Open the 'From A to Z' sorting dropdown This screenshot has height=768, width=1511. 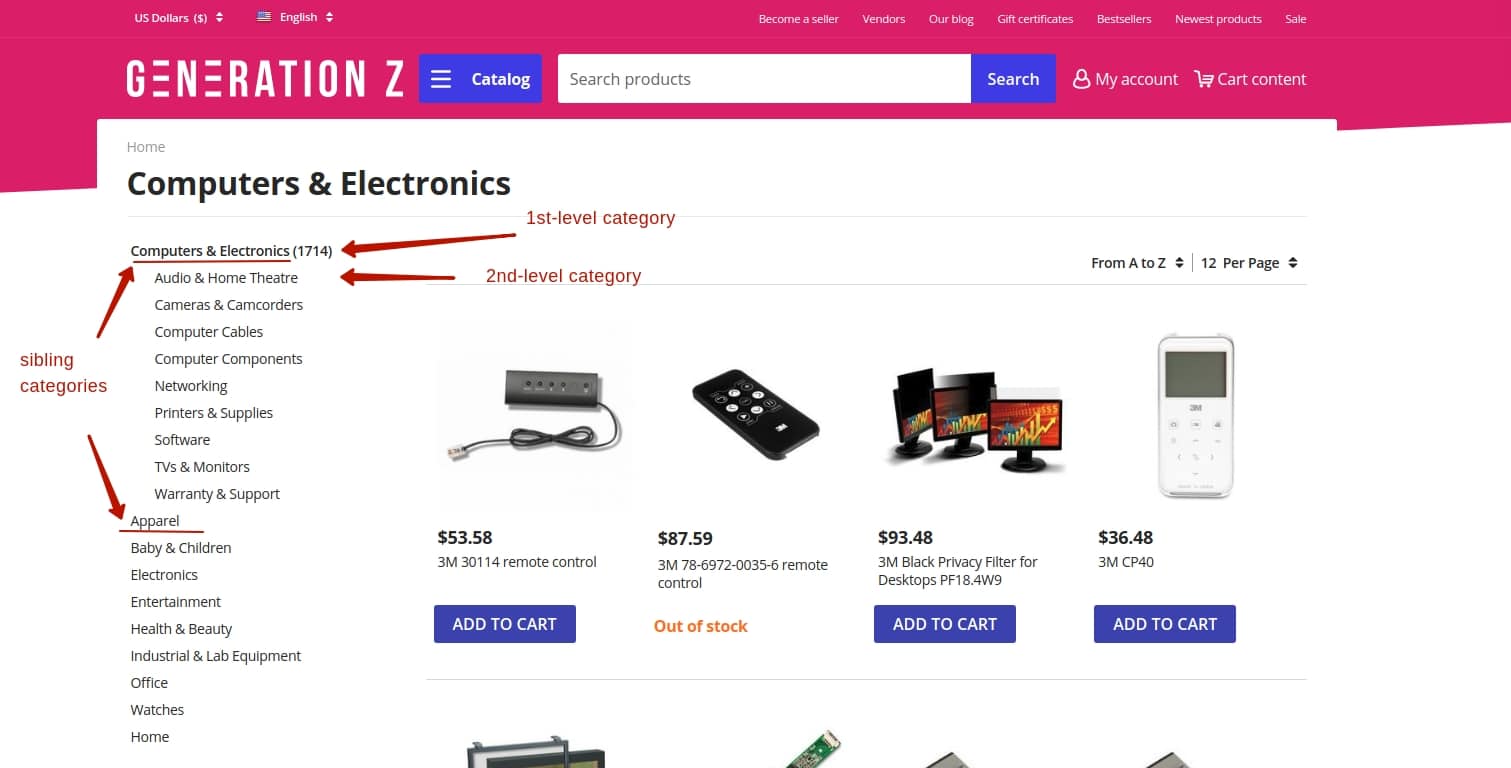[1137, 262]
